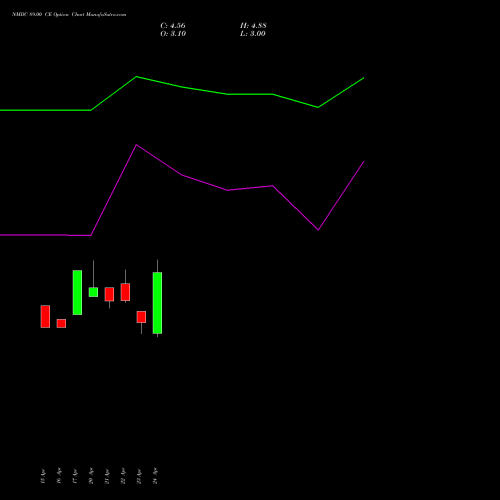Click the 16 Apr date axis label
Viewport: 500px width, 500px height.
pos(59,476)
